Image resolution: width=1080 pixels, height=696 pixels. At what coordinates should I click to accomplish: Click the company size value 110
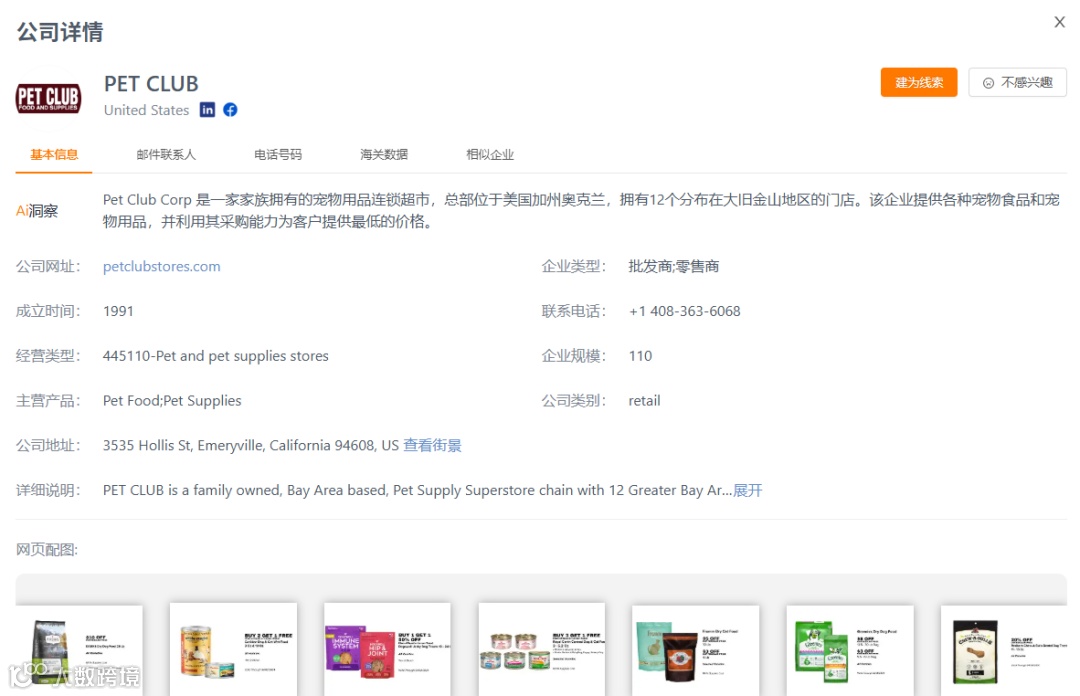[x=640, y=356]
